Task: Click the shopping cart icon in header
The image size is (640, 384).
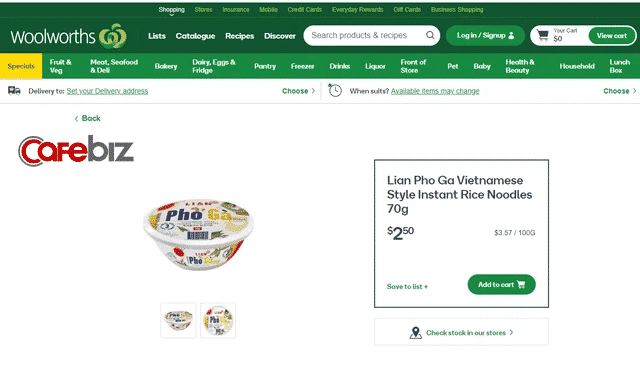Action: pos(542,35)
